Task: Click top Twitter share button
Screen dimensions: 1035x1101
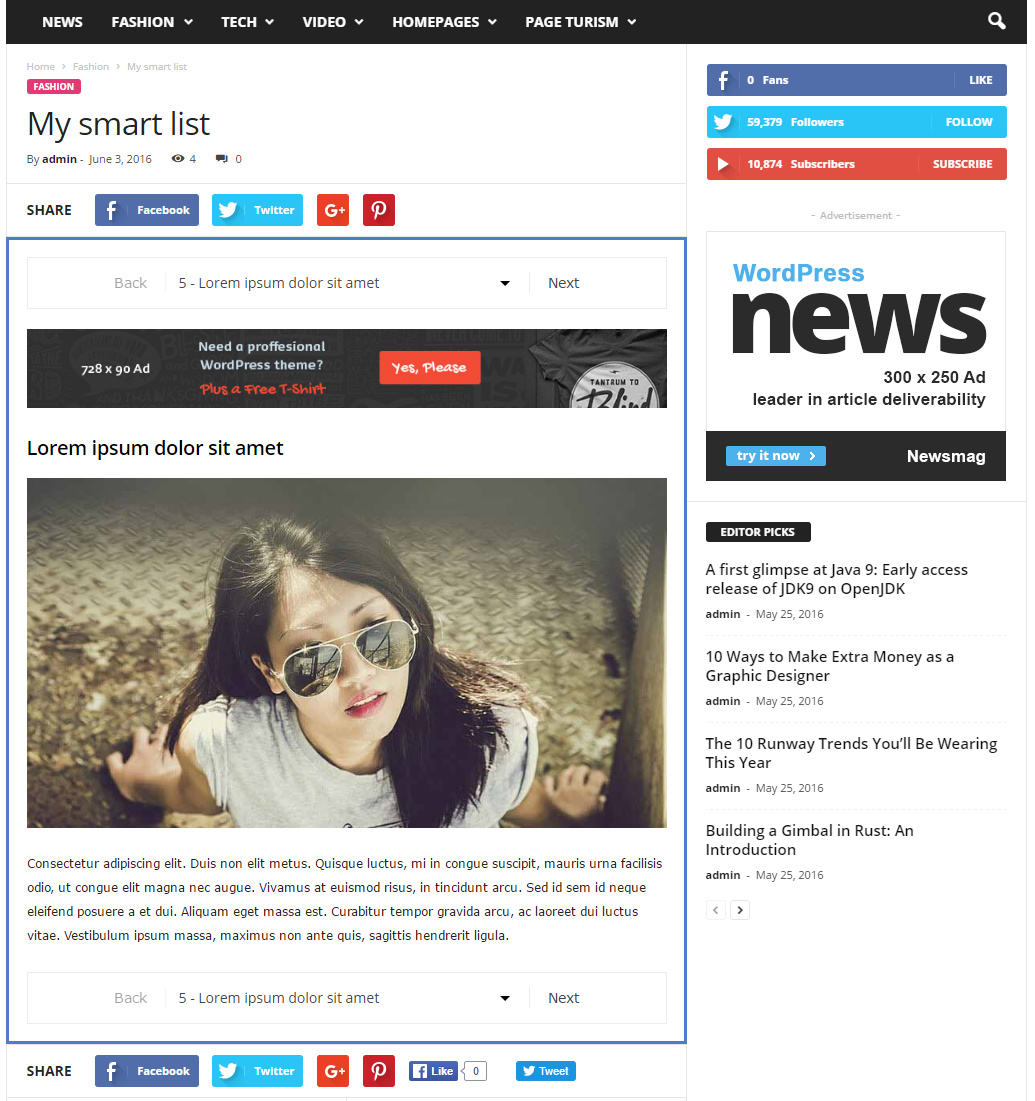Action: (257, 210)
